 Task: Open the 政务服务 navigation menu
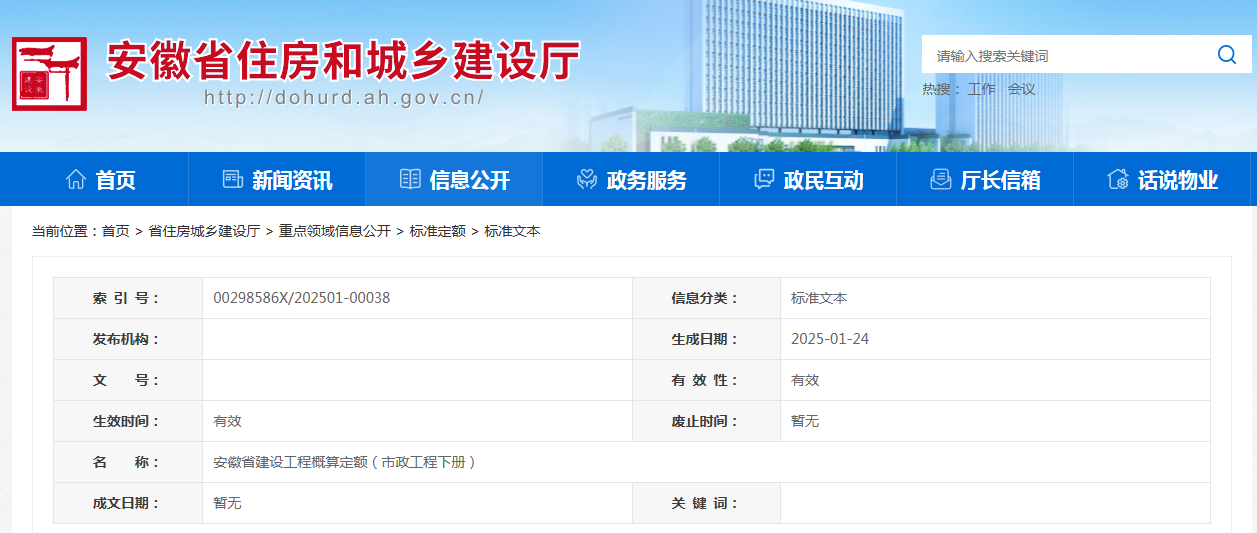[646, 180]
